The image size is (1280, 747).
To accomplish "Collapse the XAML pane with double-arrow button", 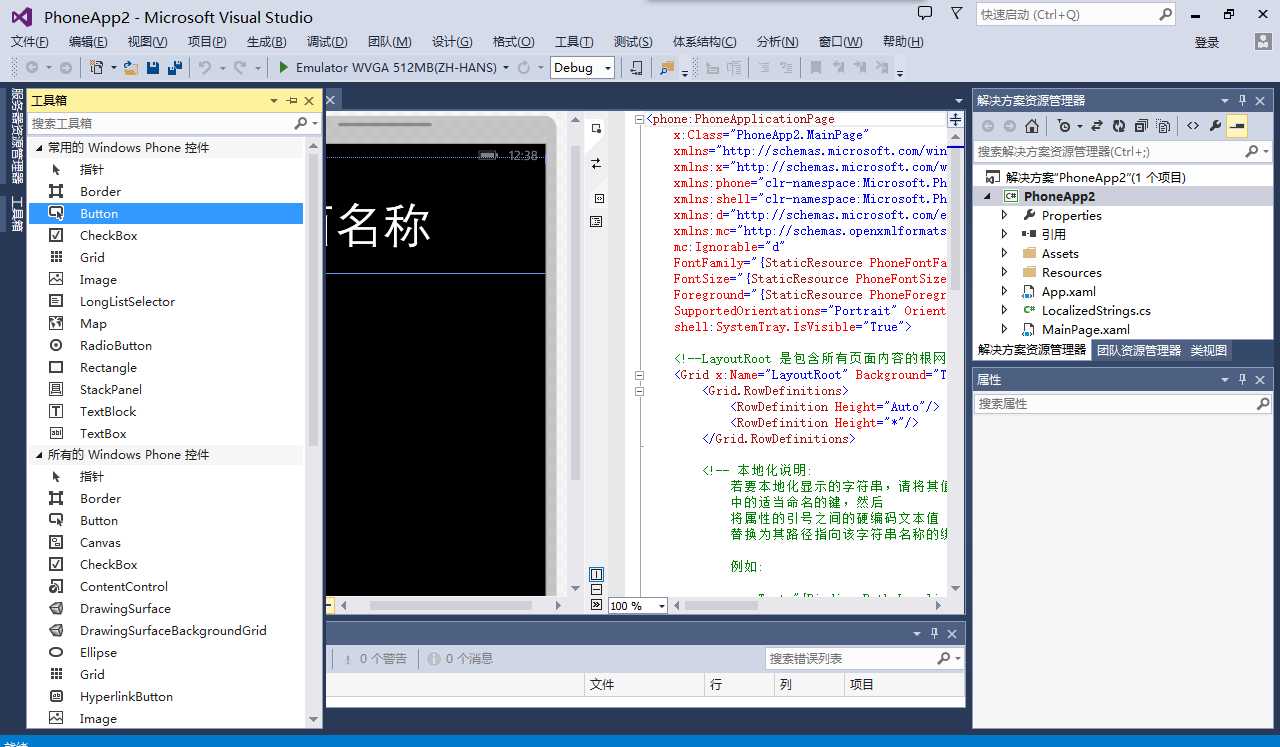I will point(596,604).
